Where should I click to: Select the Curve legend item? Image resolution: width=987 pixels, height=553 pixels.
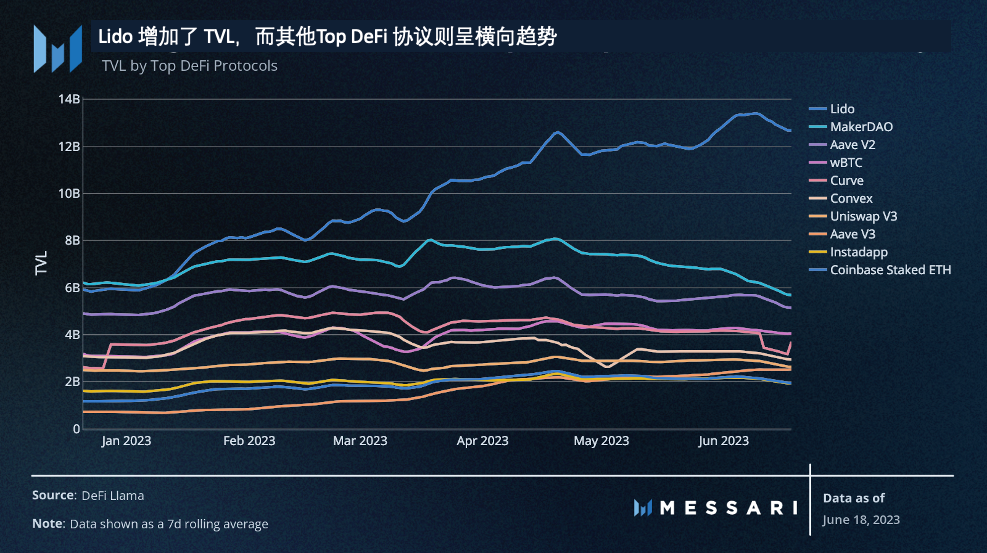coord(846,181)
